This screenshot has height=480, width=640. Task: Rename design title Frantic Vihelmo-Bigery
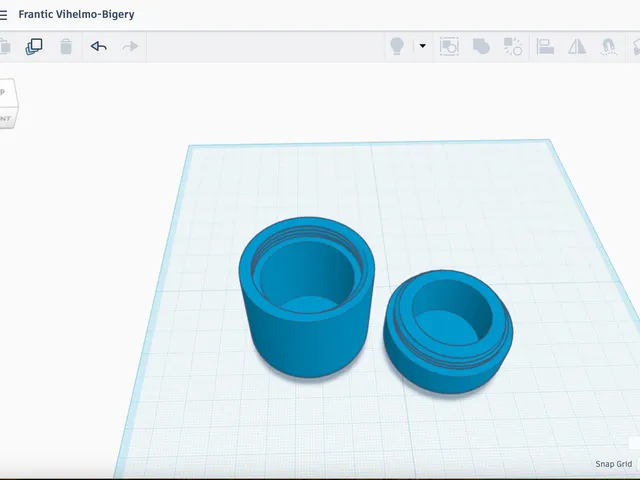pos(76,14)
